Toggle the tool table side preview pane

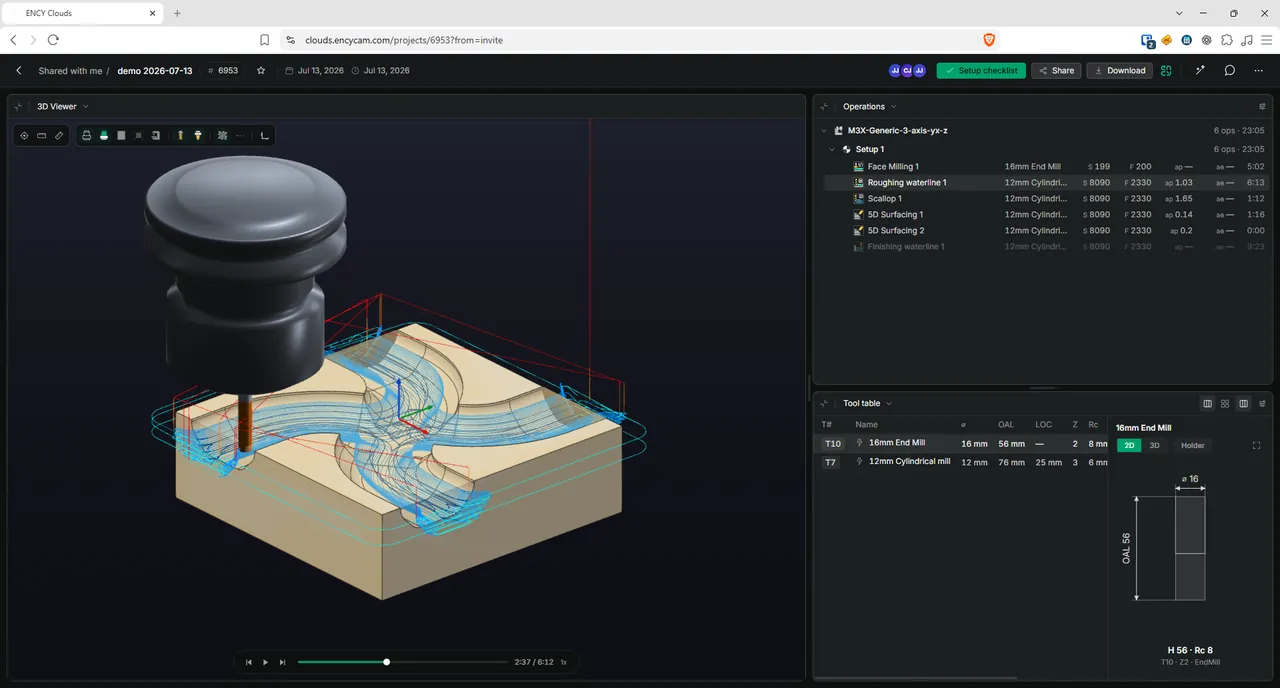pyautogui.click(x=1243, y=403)
